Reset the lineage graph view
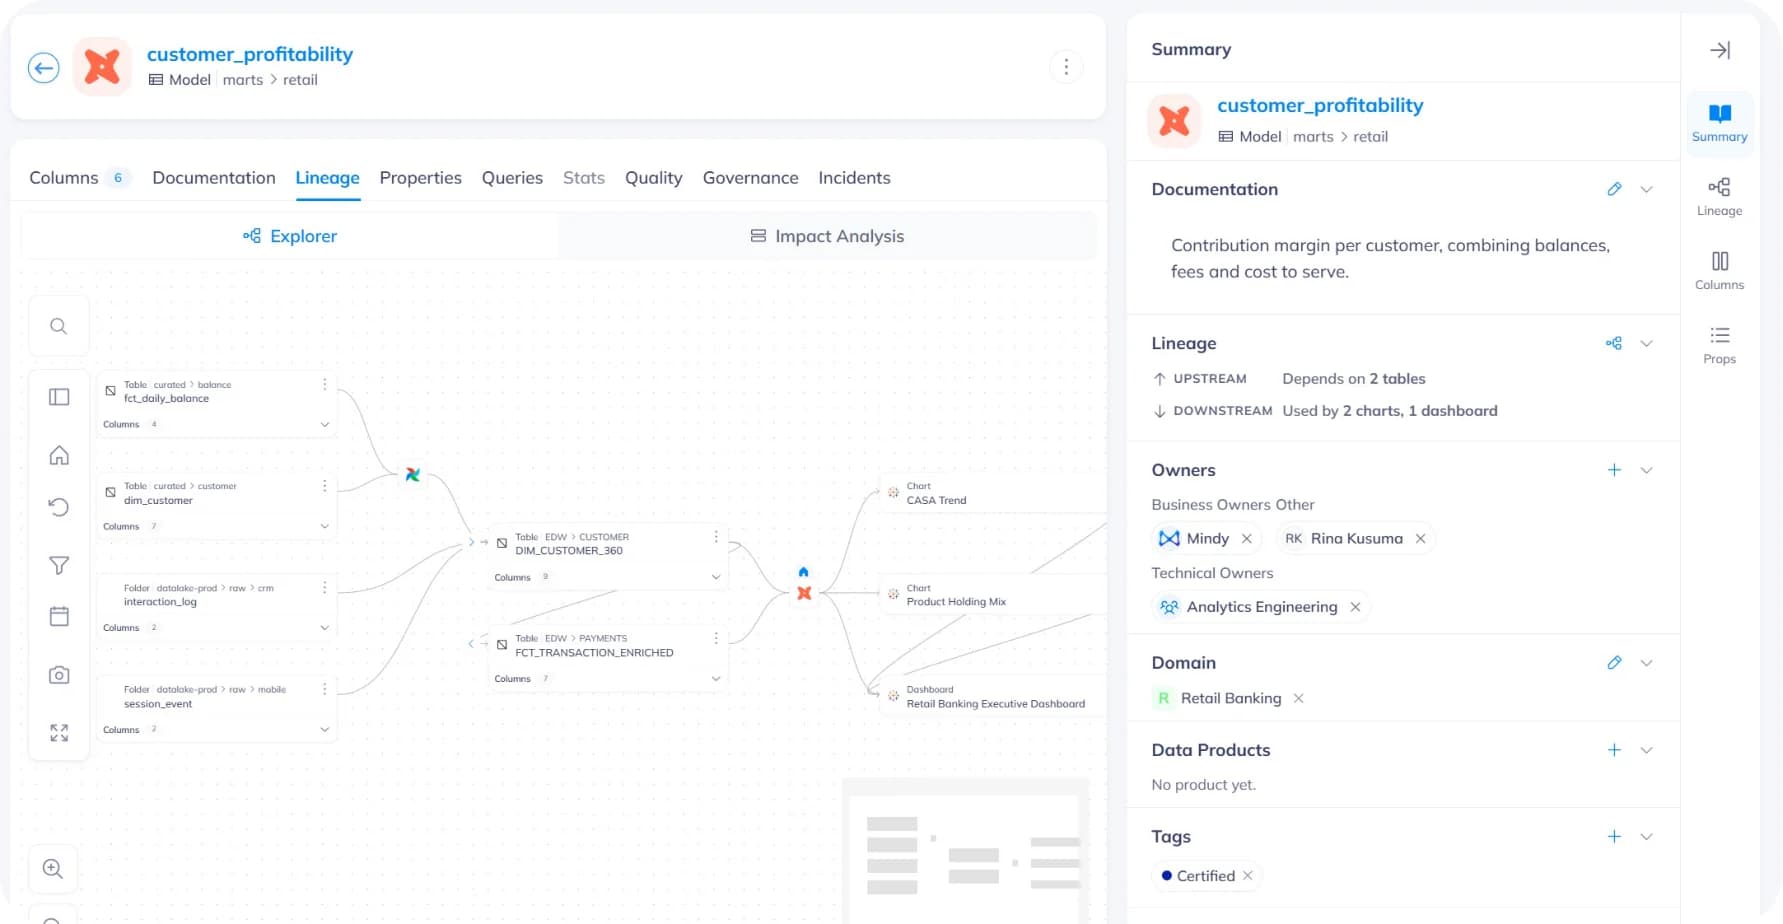Viewport: 1783px width, 924px height. tap(59, 507)
